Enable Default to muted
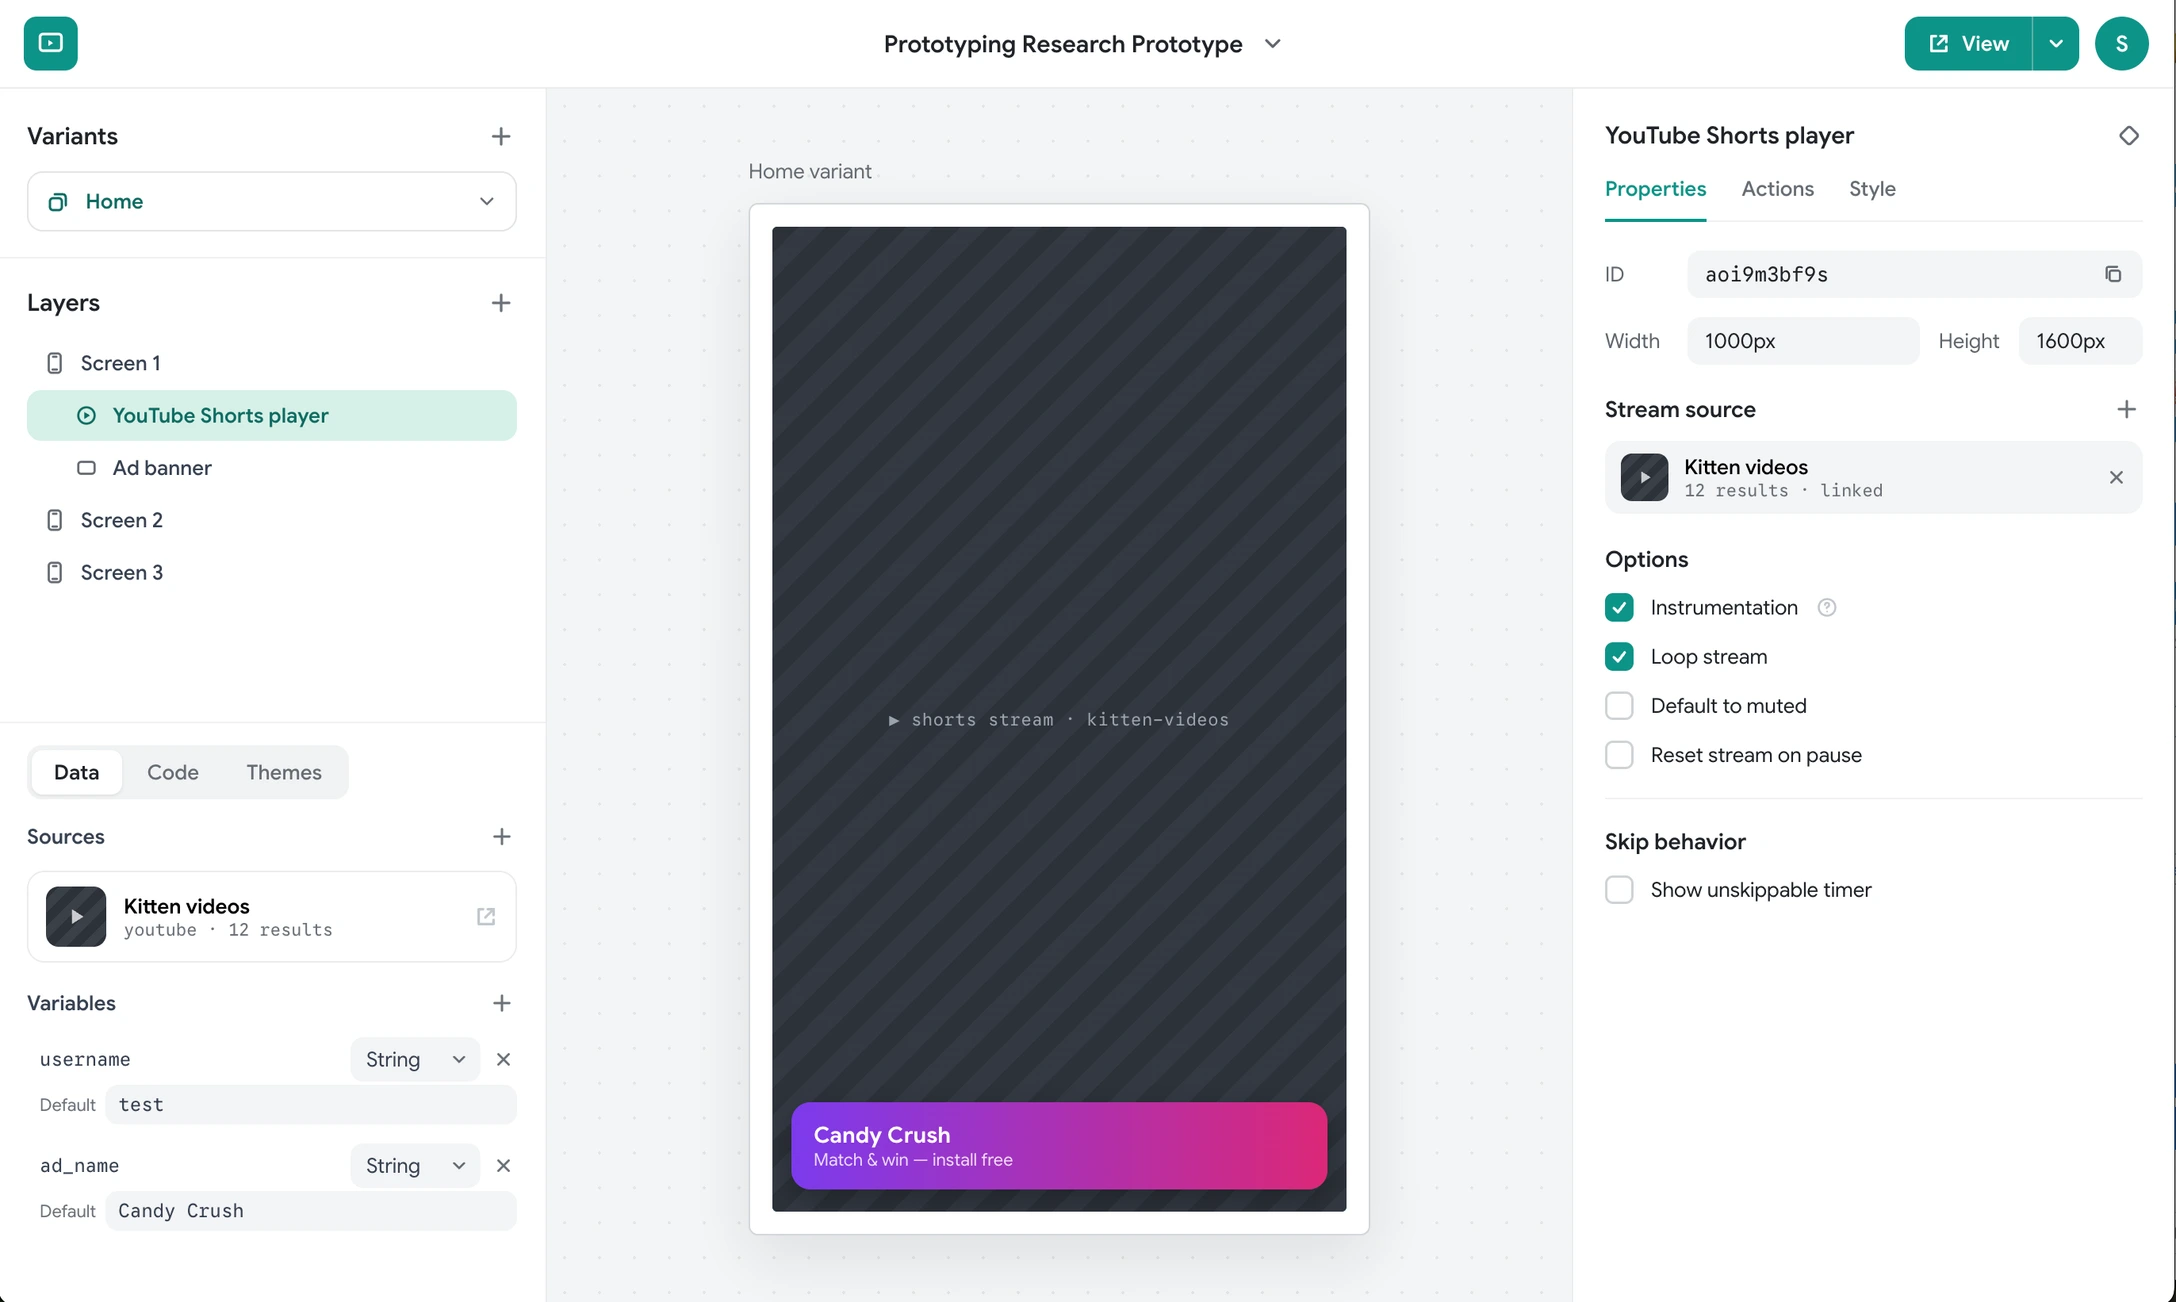Viewport: 2176px width, 1302px height. click(1619, 706)
